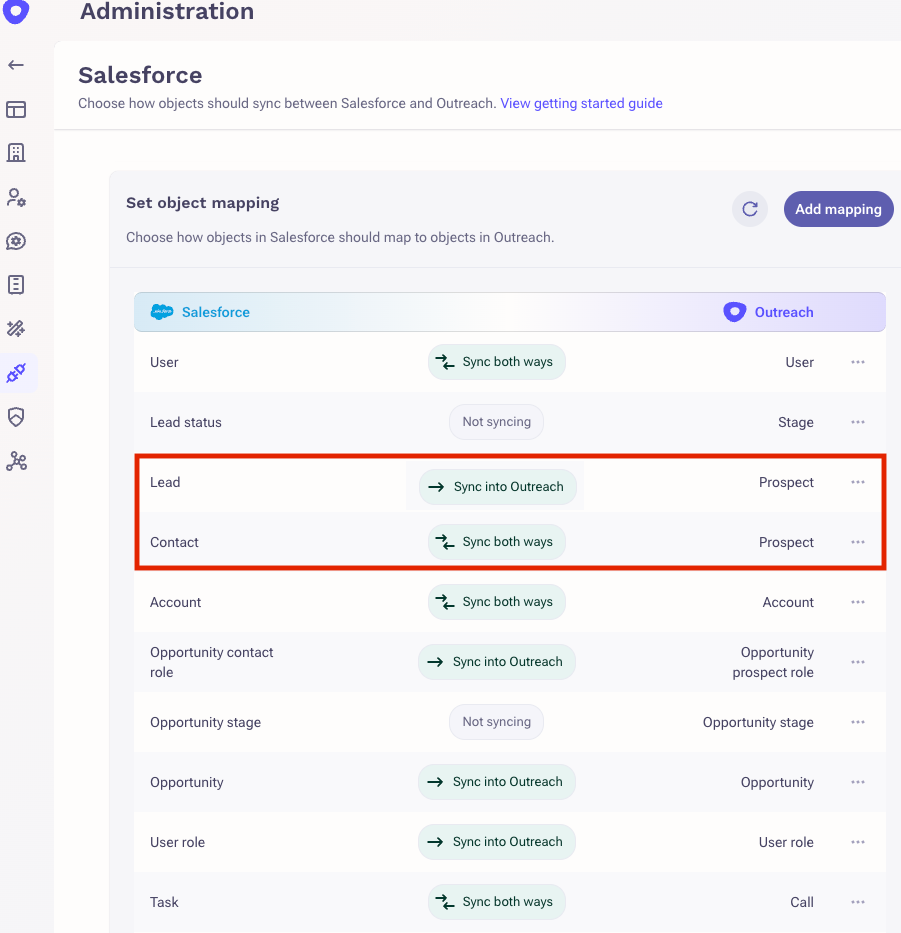Open the security shield icon
The height and width of the screenshot is (933, 901).
(x=16, y=417)
